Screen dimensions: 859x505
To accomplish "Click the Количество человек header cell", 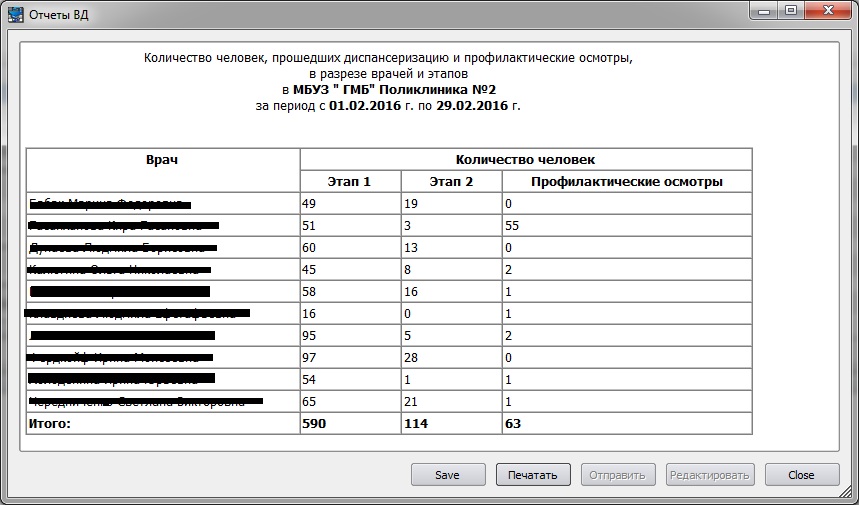I will [526, 160].
